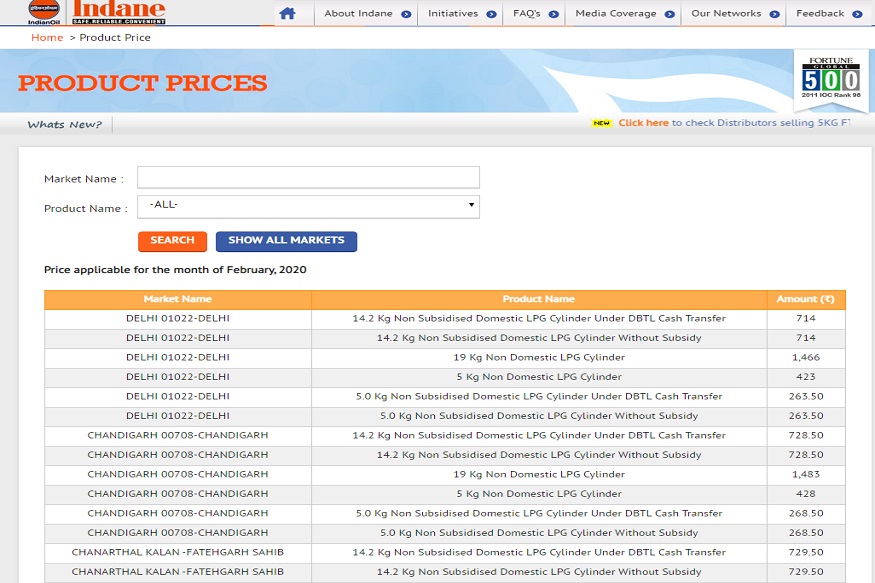Select the Chandigarh 19 Kg Non Domestic LPG Cylinder cell
This screenshot has width=875, height=583.
(539, 474)
